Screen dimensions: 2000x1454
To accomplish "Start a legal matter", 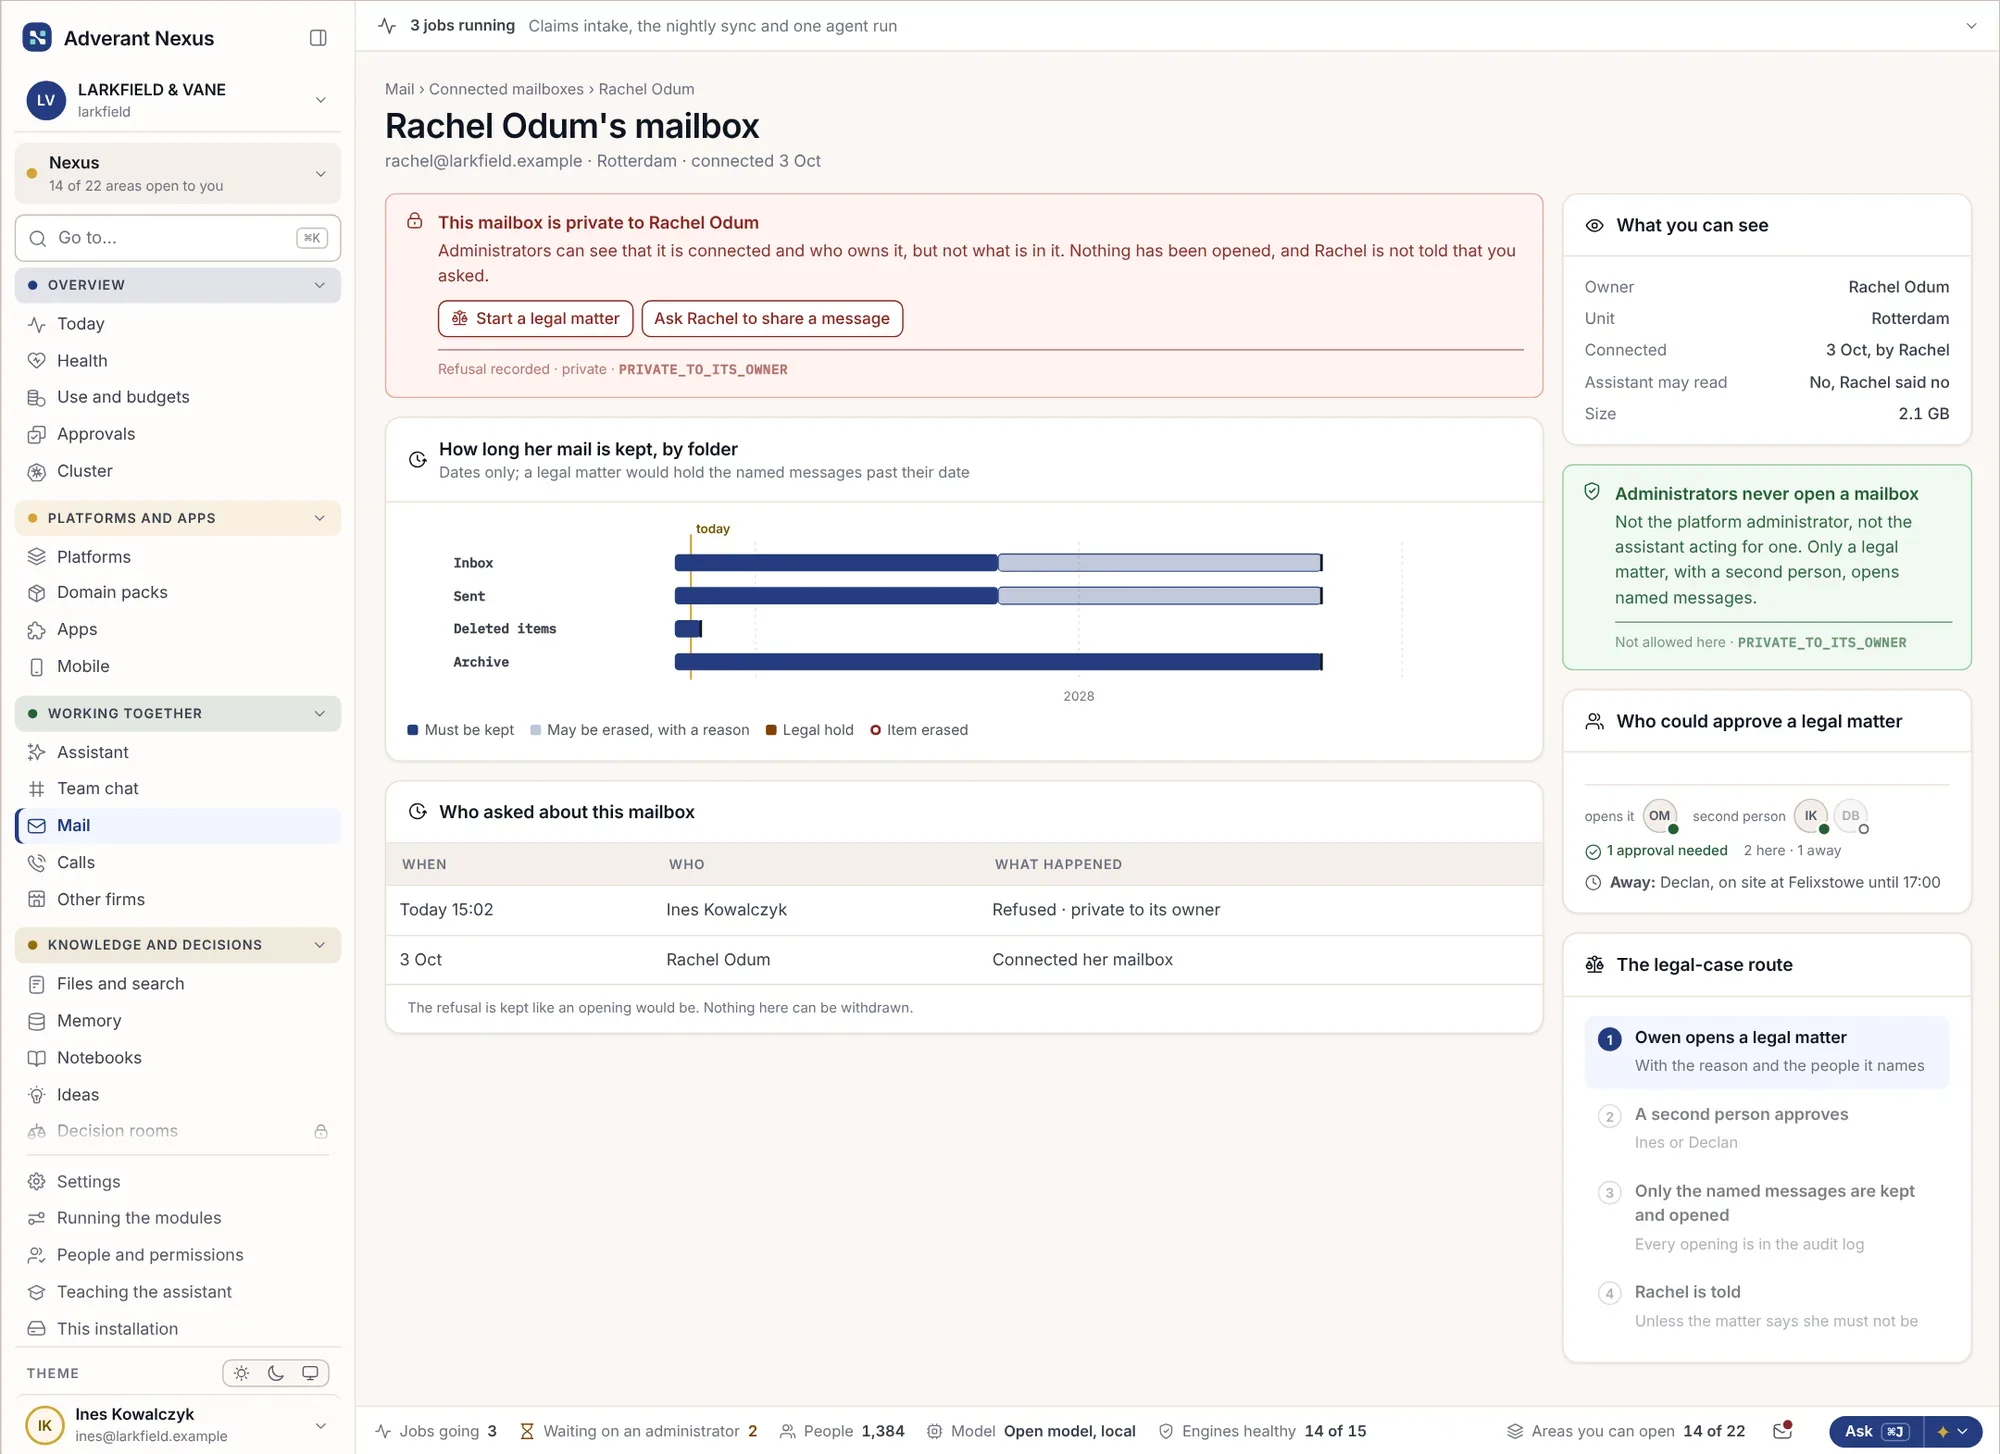I will (x=535, y=319).
